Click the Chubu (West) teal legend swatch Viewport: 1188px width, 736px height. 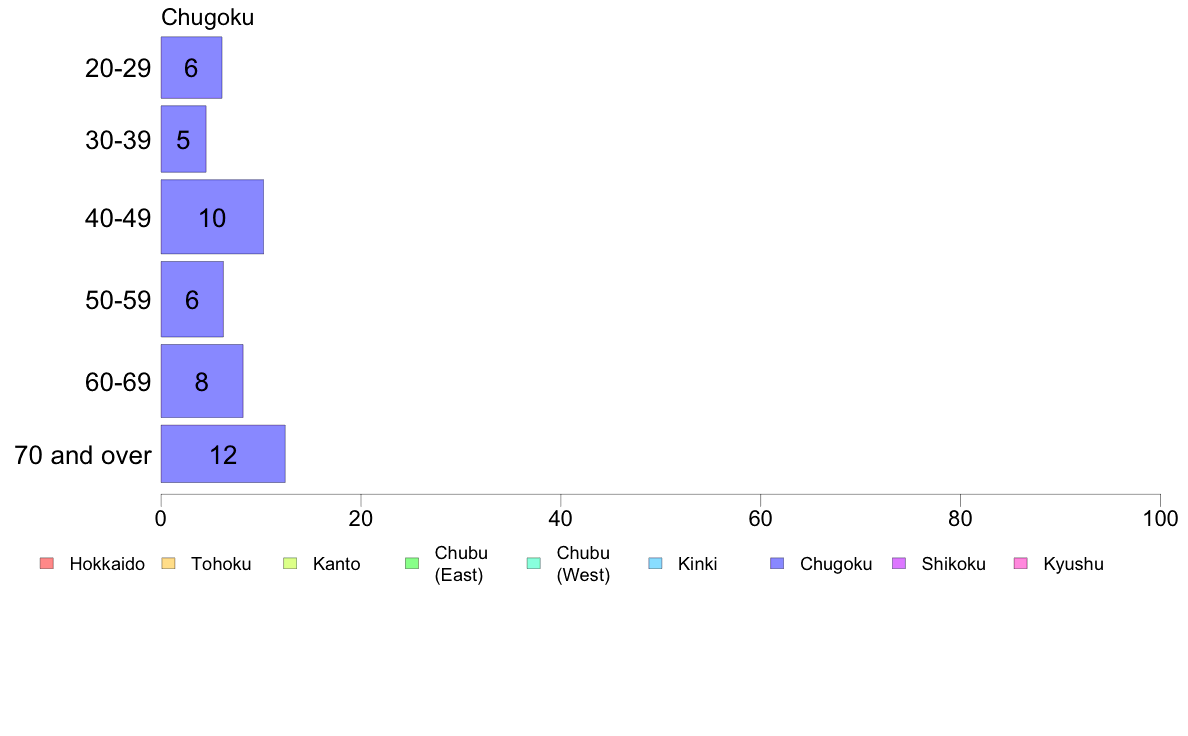point(533,563)
